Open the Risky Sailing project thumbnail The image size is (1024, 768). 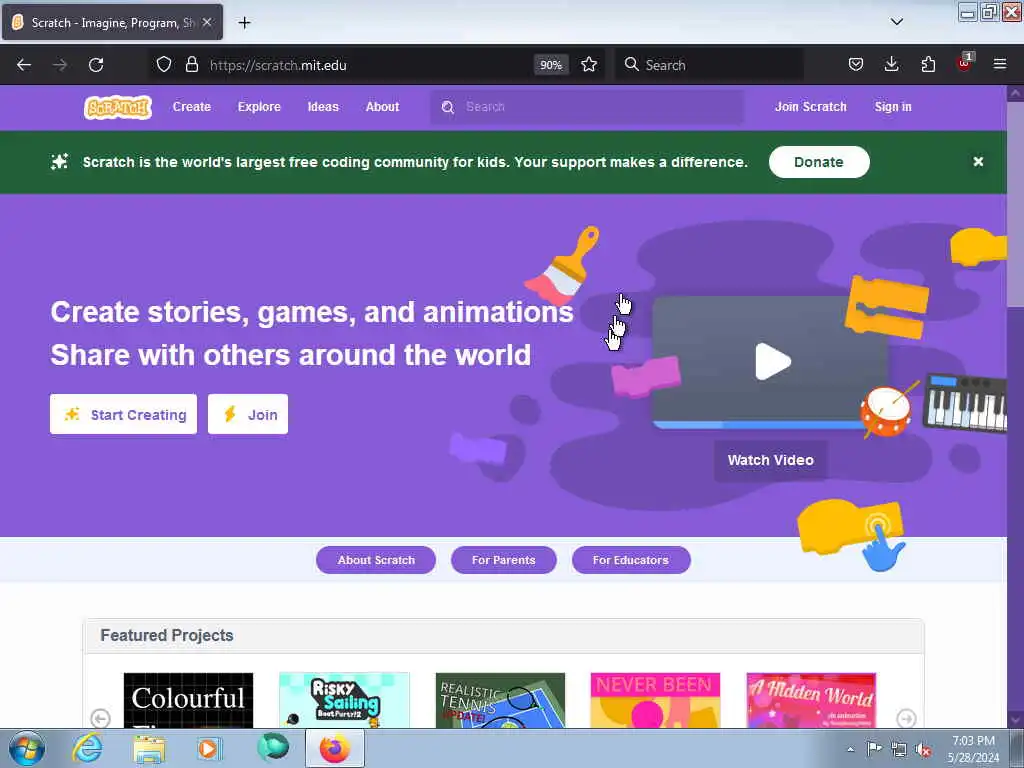(344, 700)
